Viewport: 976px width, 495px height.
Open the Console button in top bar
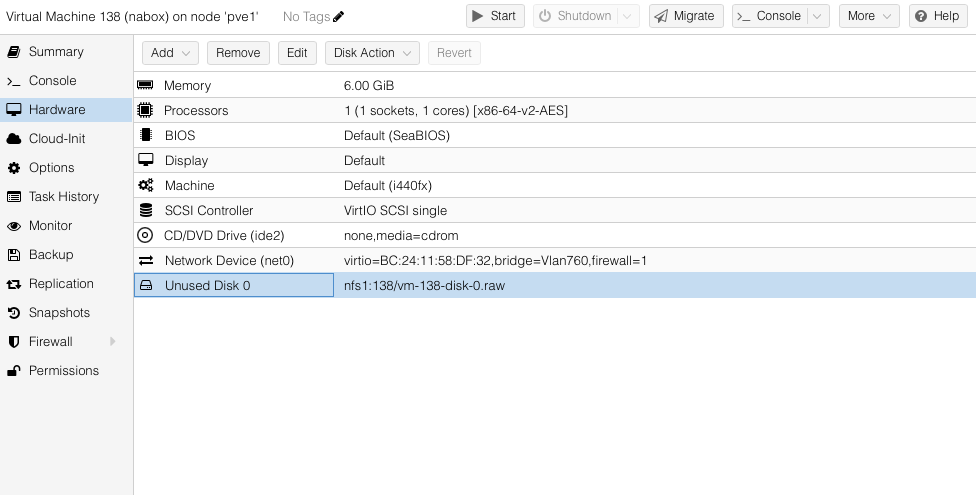(769, 16)
